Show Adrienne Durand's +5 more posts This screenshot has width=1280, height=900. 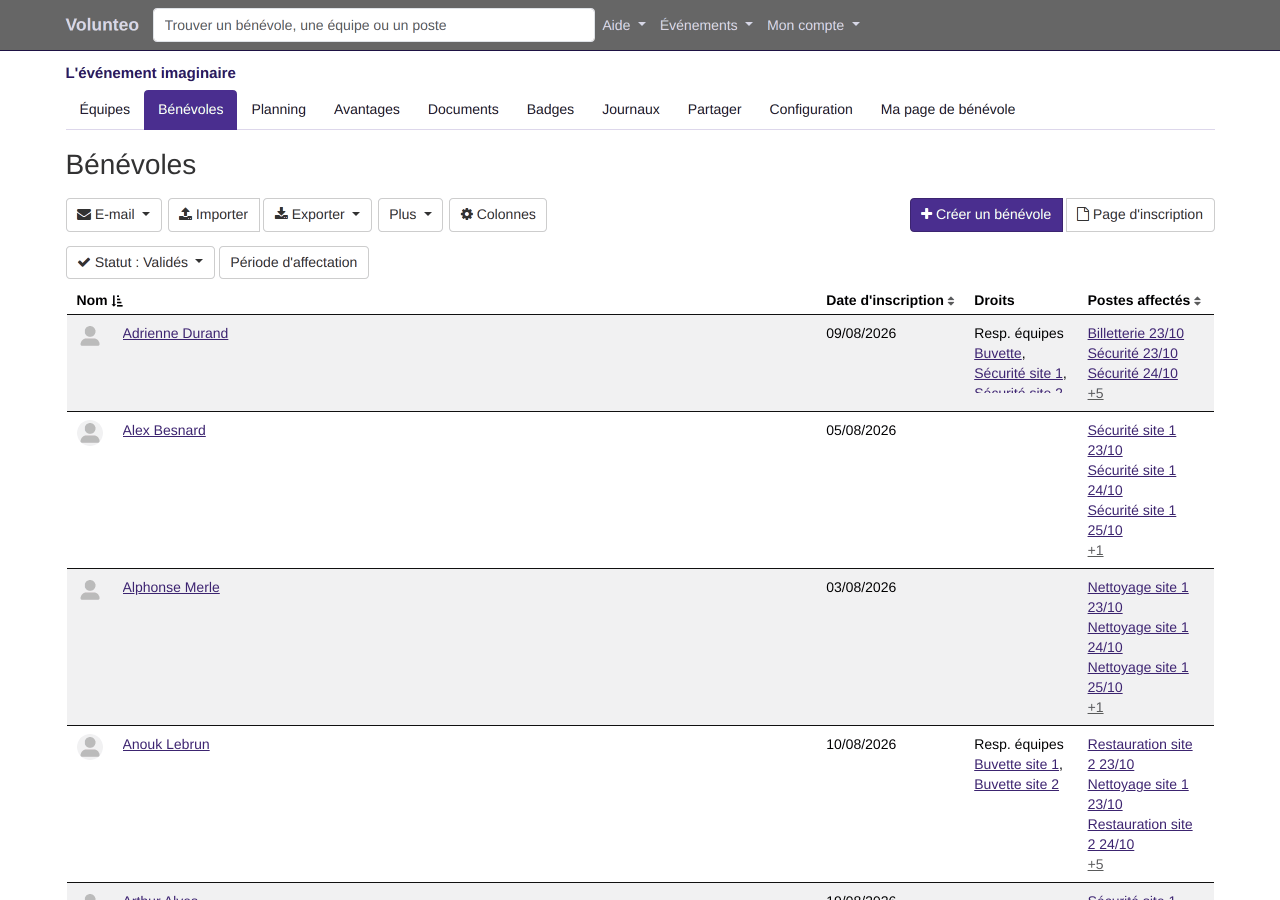click(x=1096, y=393)
